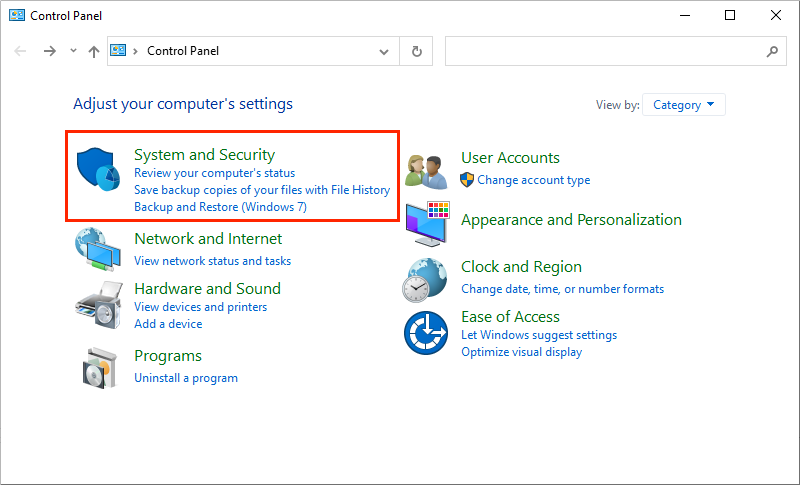The width and height of the screenshot is (800, 485).
Task: Click Add a device link
Action: [168, 324]
